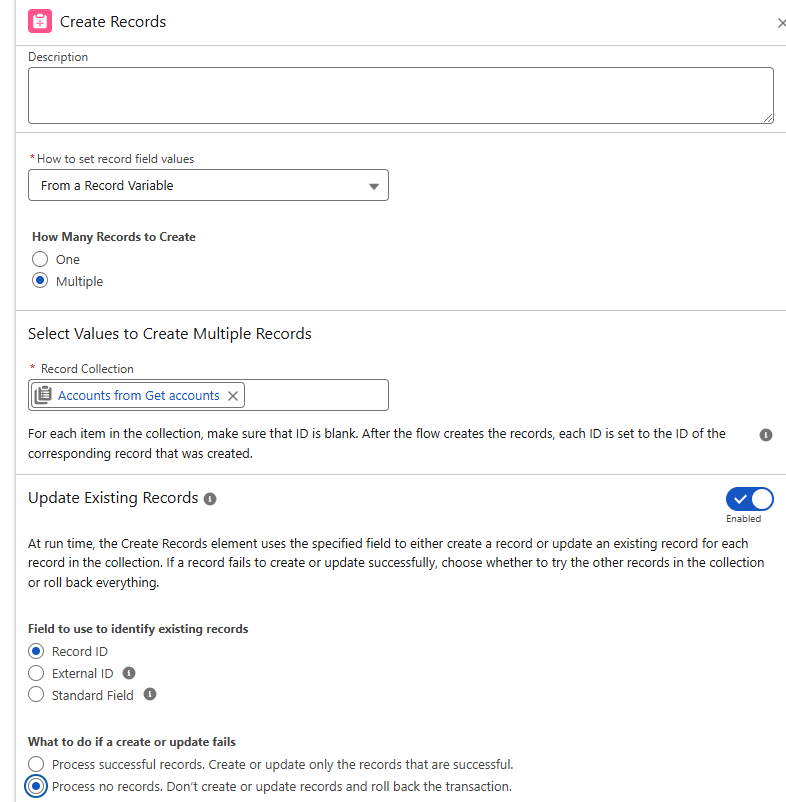Show info icon next to External ID

[129, 673]
